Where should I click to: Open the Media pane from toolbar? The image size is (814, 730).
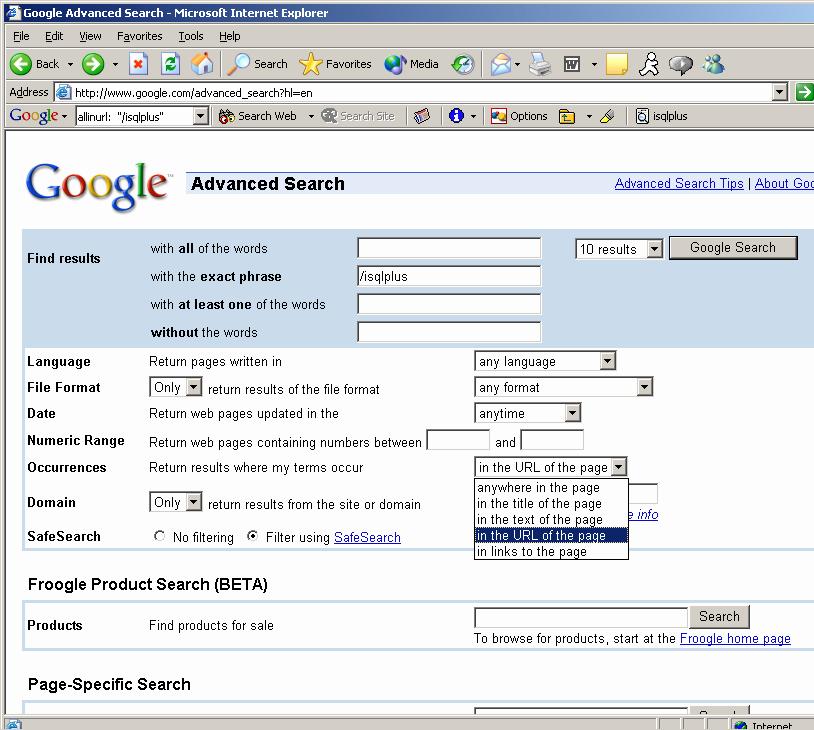412,64
